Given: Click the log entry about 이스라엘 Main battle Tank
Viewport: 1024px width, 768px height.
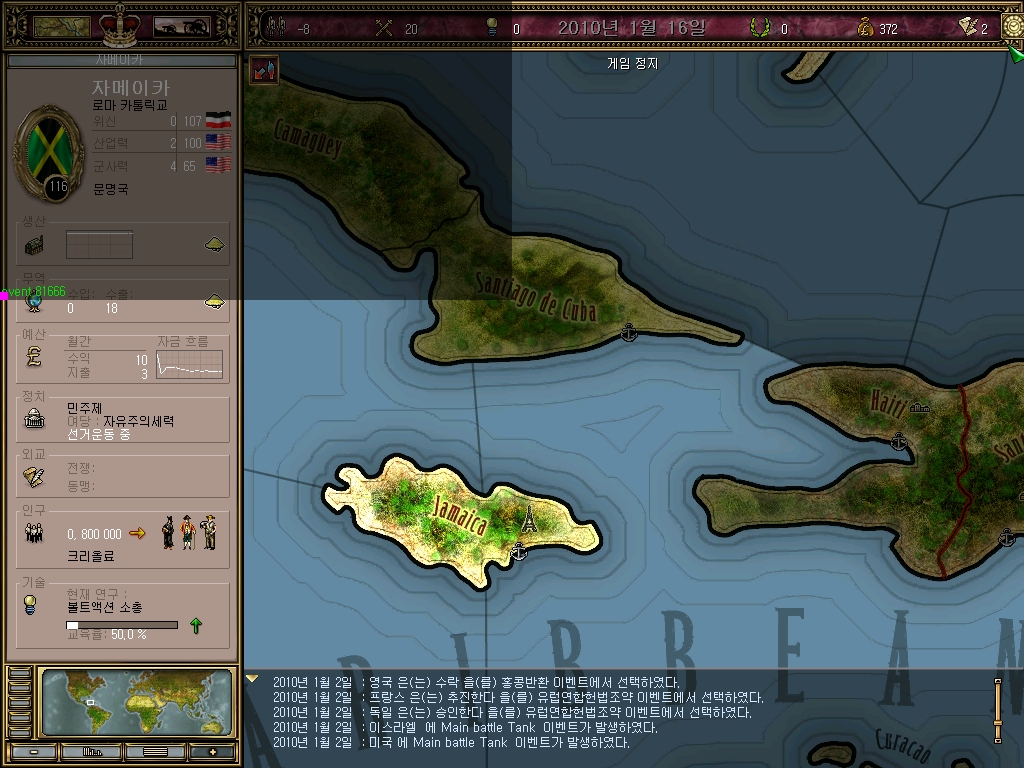Looking at the screenshot, I should [x=465, y=727].
